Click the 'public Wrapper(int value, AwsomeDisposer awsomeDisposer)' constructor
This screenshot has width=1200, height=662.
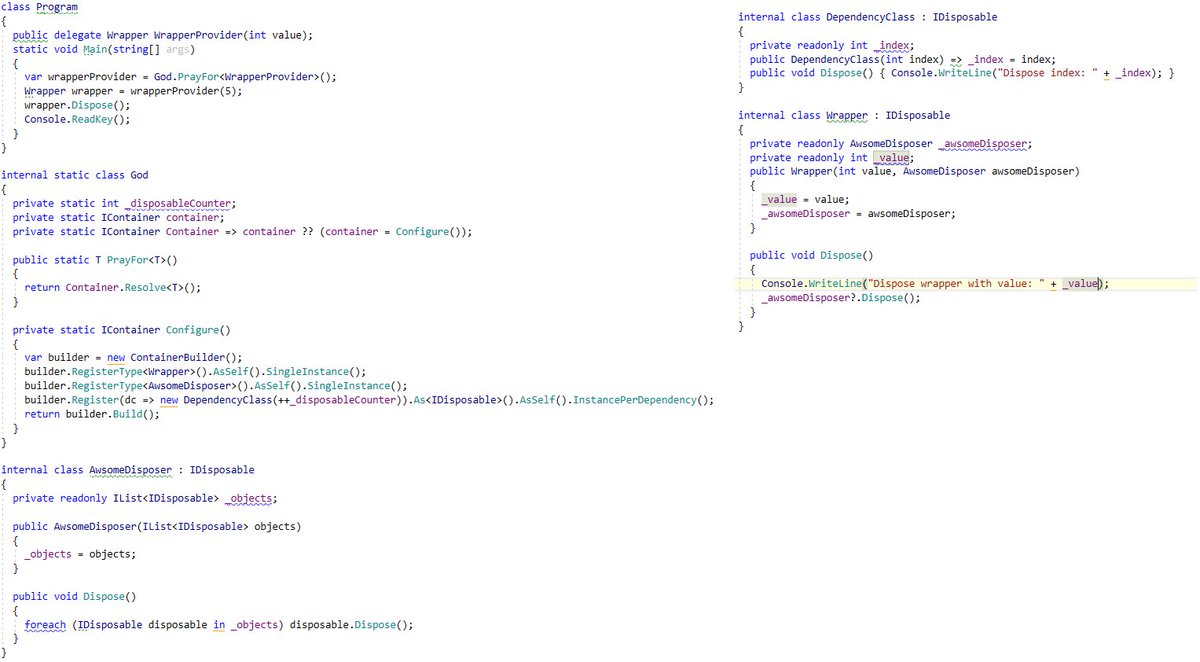pos(915,171)
